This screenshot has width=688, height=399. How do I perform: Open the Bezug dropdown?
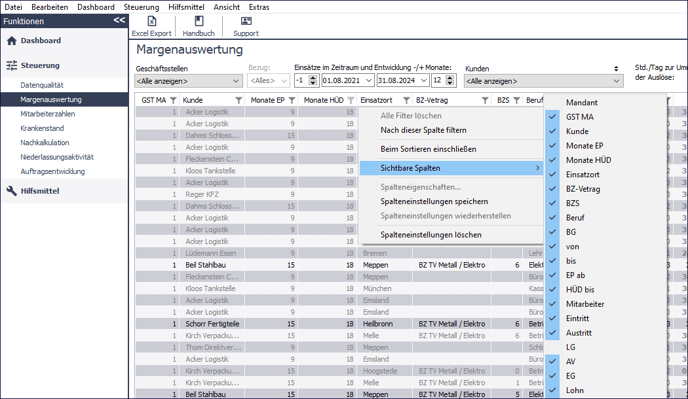[x=269, y=81]
